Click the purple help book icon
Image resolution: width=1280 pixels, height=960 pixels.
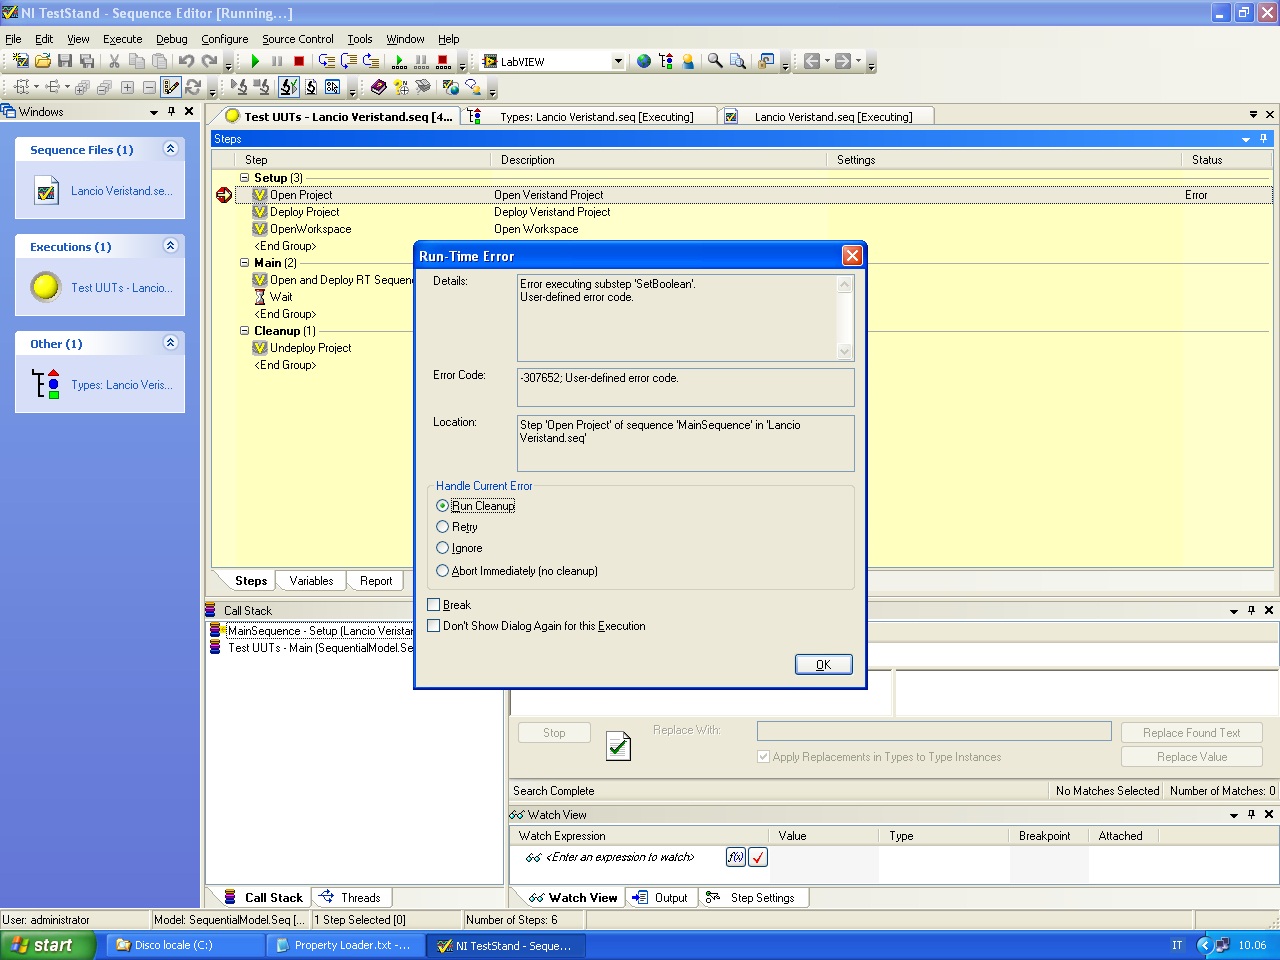[378, 87]
